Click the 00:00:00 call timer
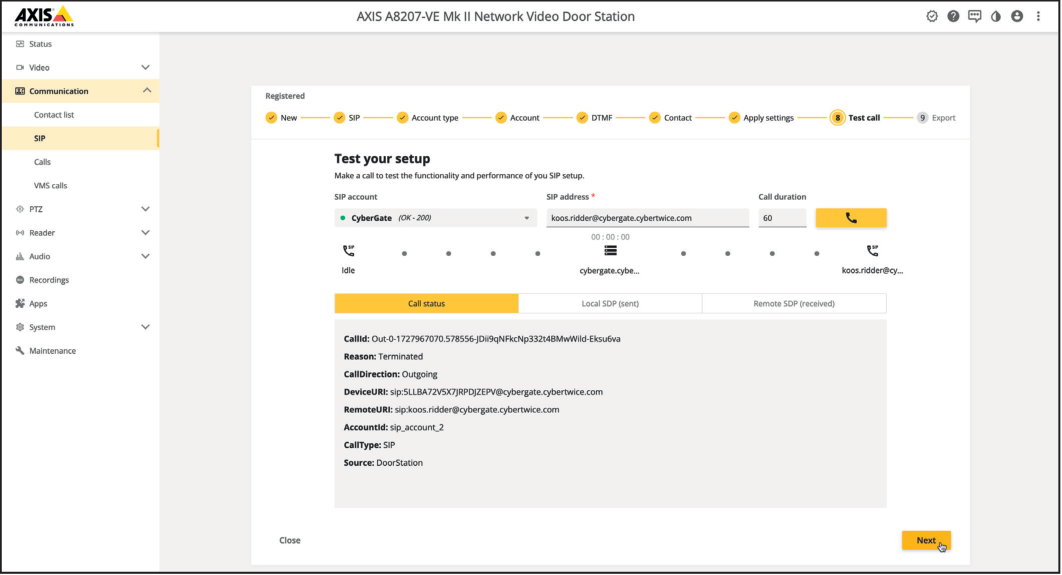The width and height of the screenshot is (1062, 575). click(610, 237)
